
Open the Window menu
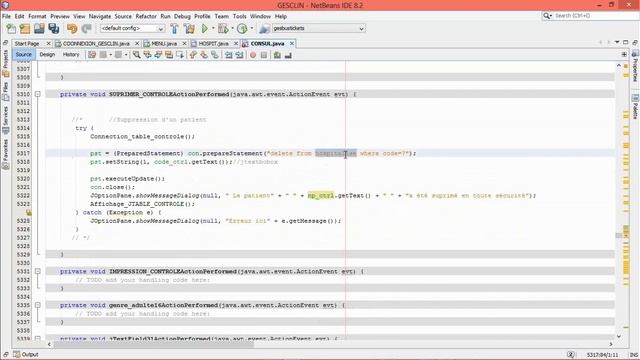(x=260, y=16)
